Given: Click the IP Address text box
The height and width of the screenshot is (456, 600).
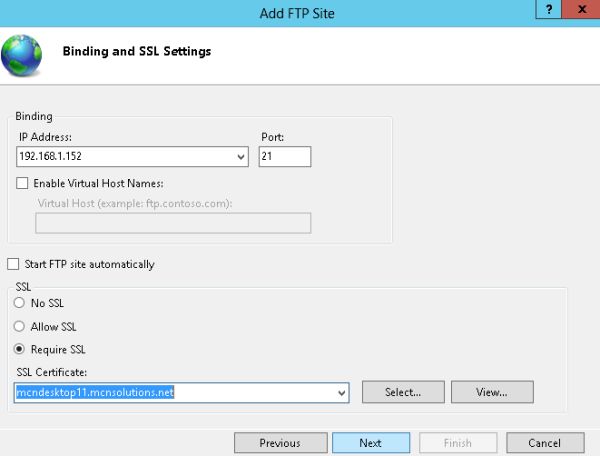Looking at the screenshot, I should point(125,157).
